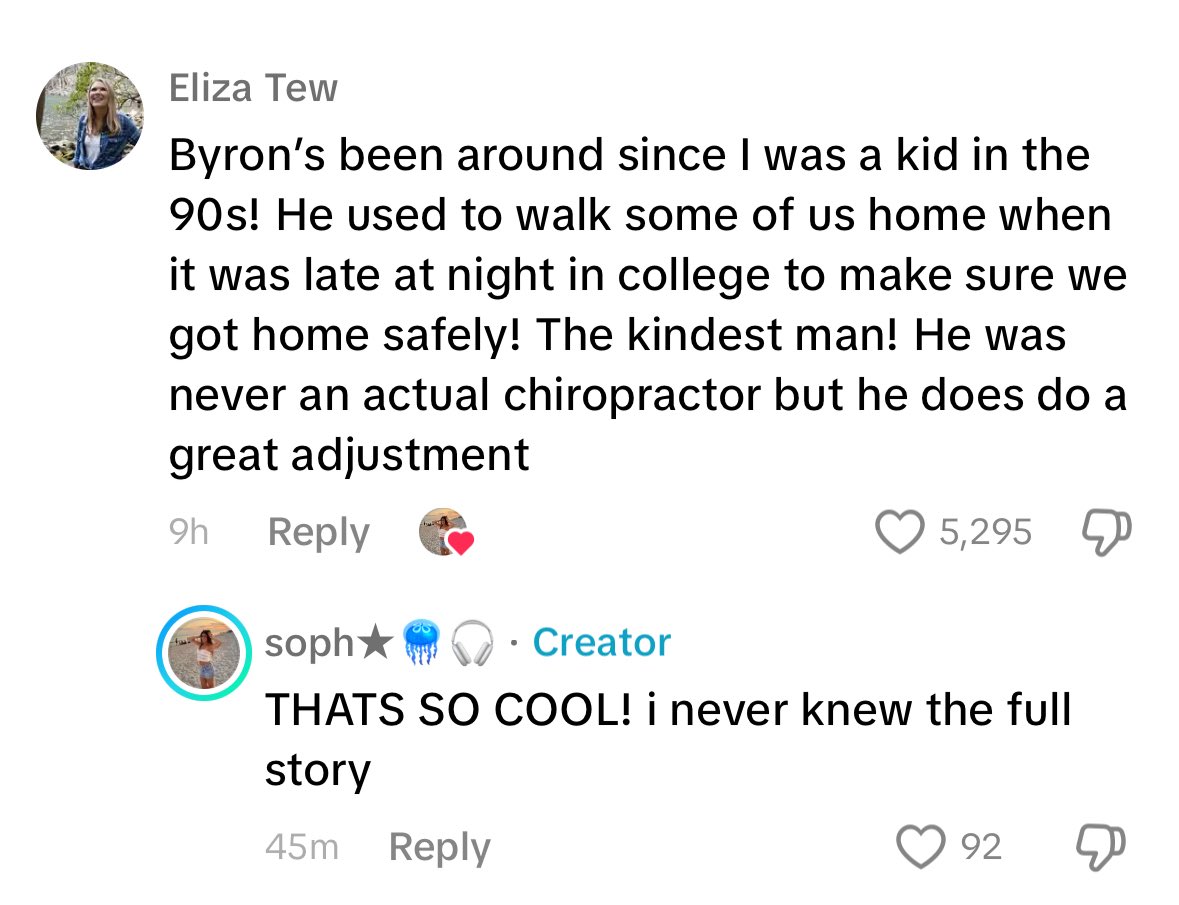Reply to Eliza Tew's comment
The height and width of the screenshot is (905, 1179).
319,532
